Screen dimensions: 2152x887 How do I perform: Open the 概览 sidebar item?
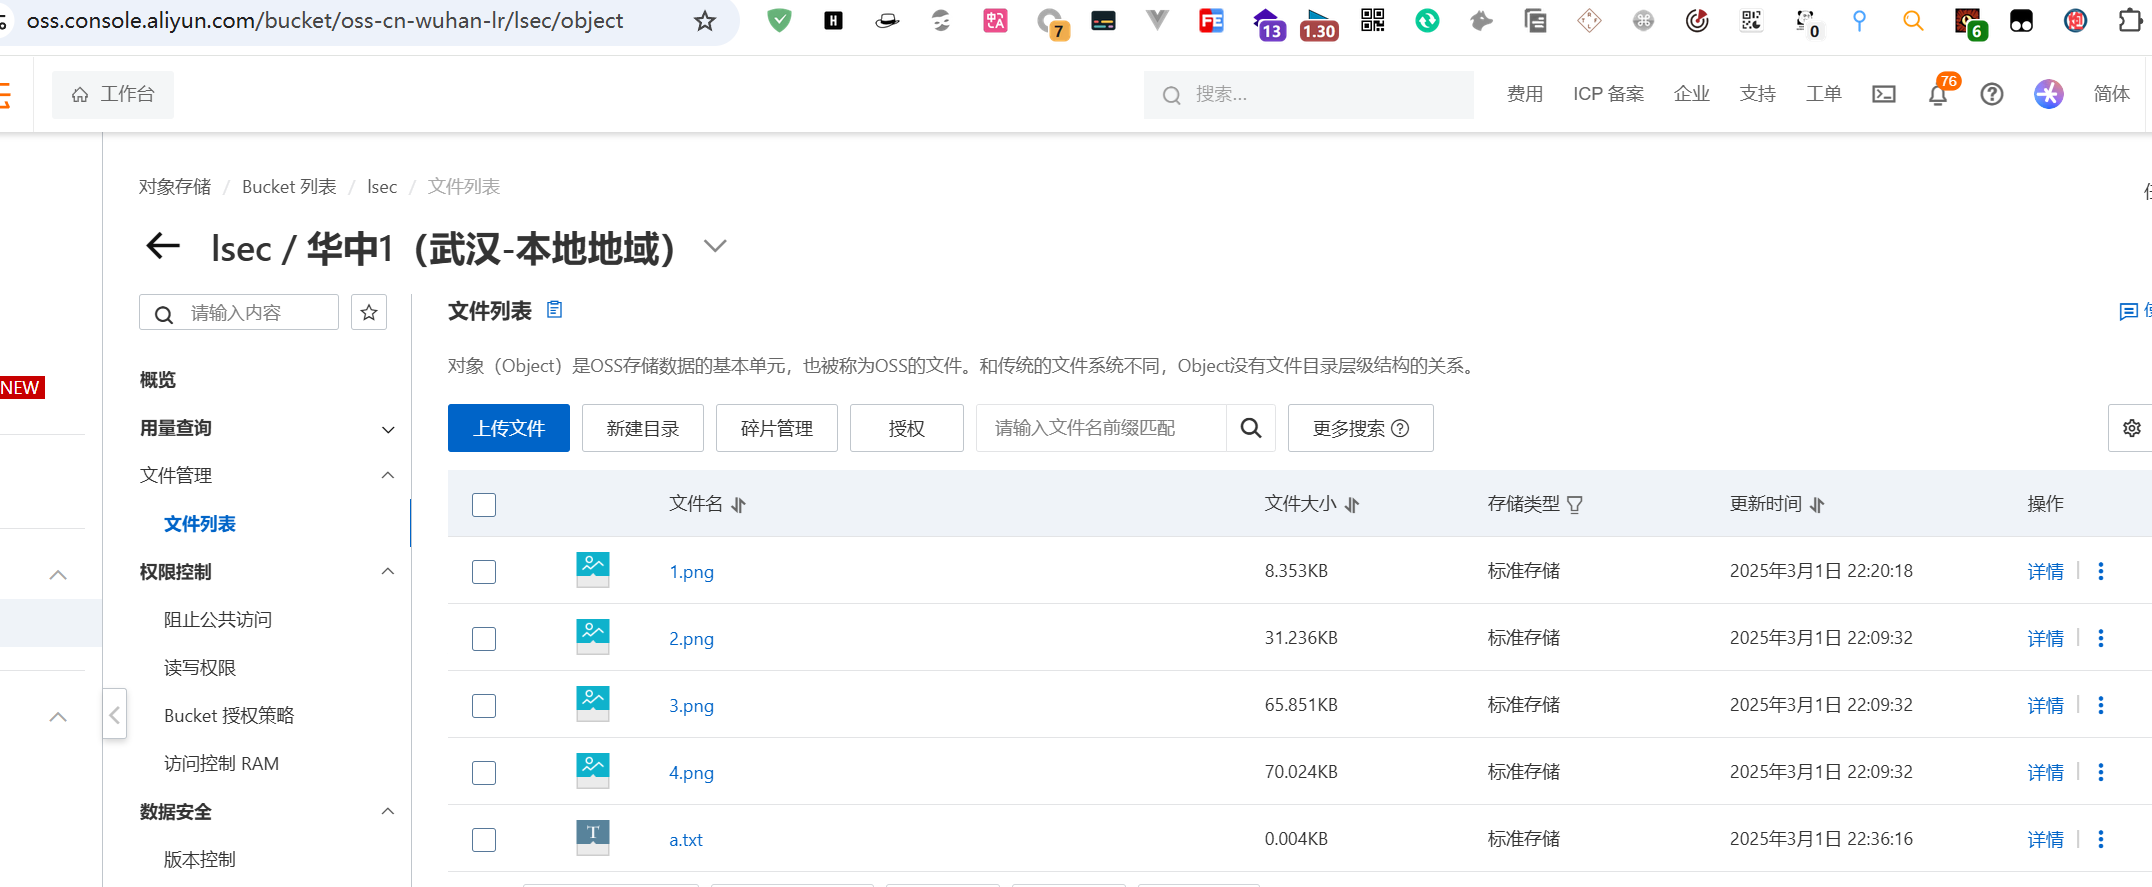pos(158,380)
